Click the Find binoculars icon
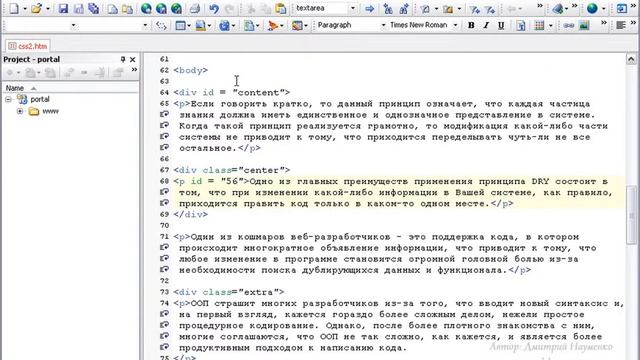 click(388, 8)
